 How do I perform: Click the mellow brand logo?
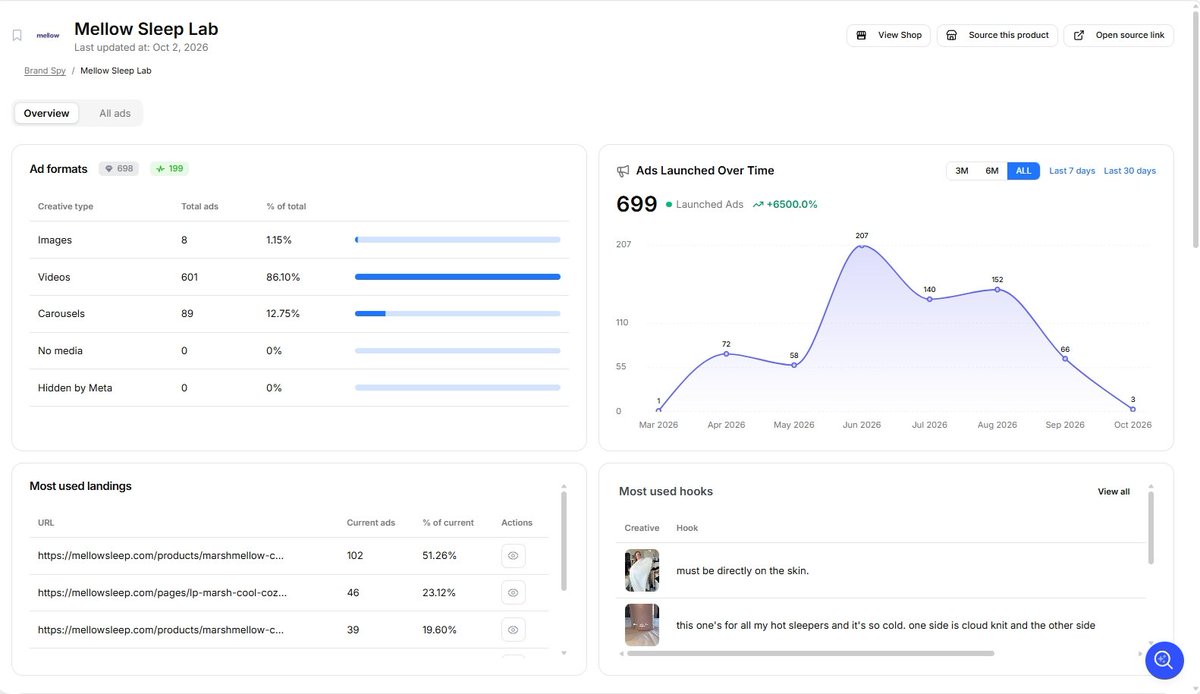tap(48, 35)
